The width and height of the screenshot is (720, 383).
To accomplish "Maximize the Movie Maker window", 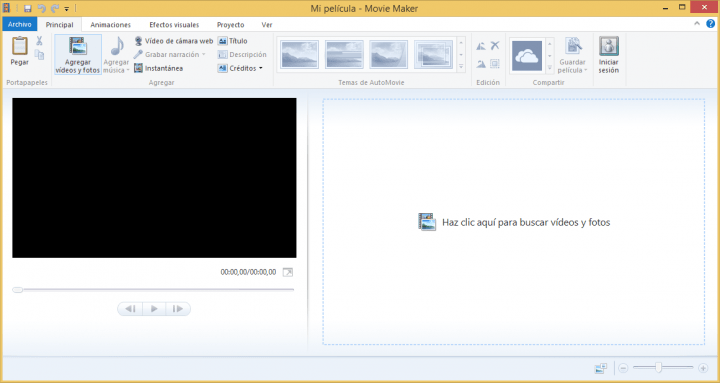I will [682, 8].
